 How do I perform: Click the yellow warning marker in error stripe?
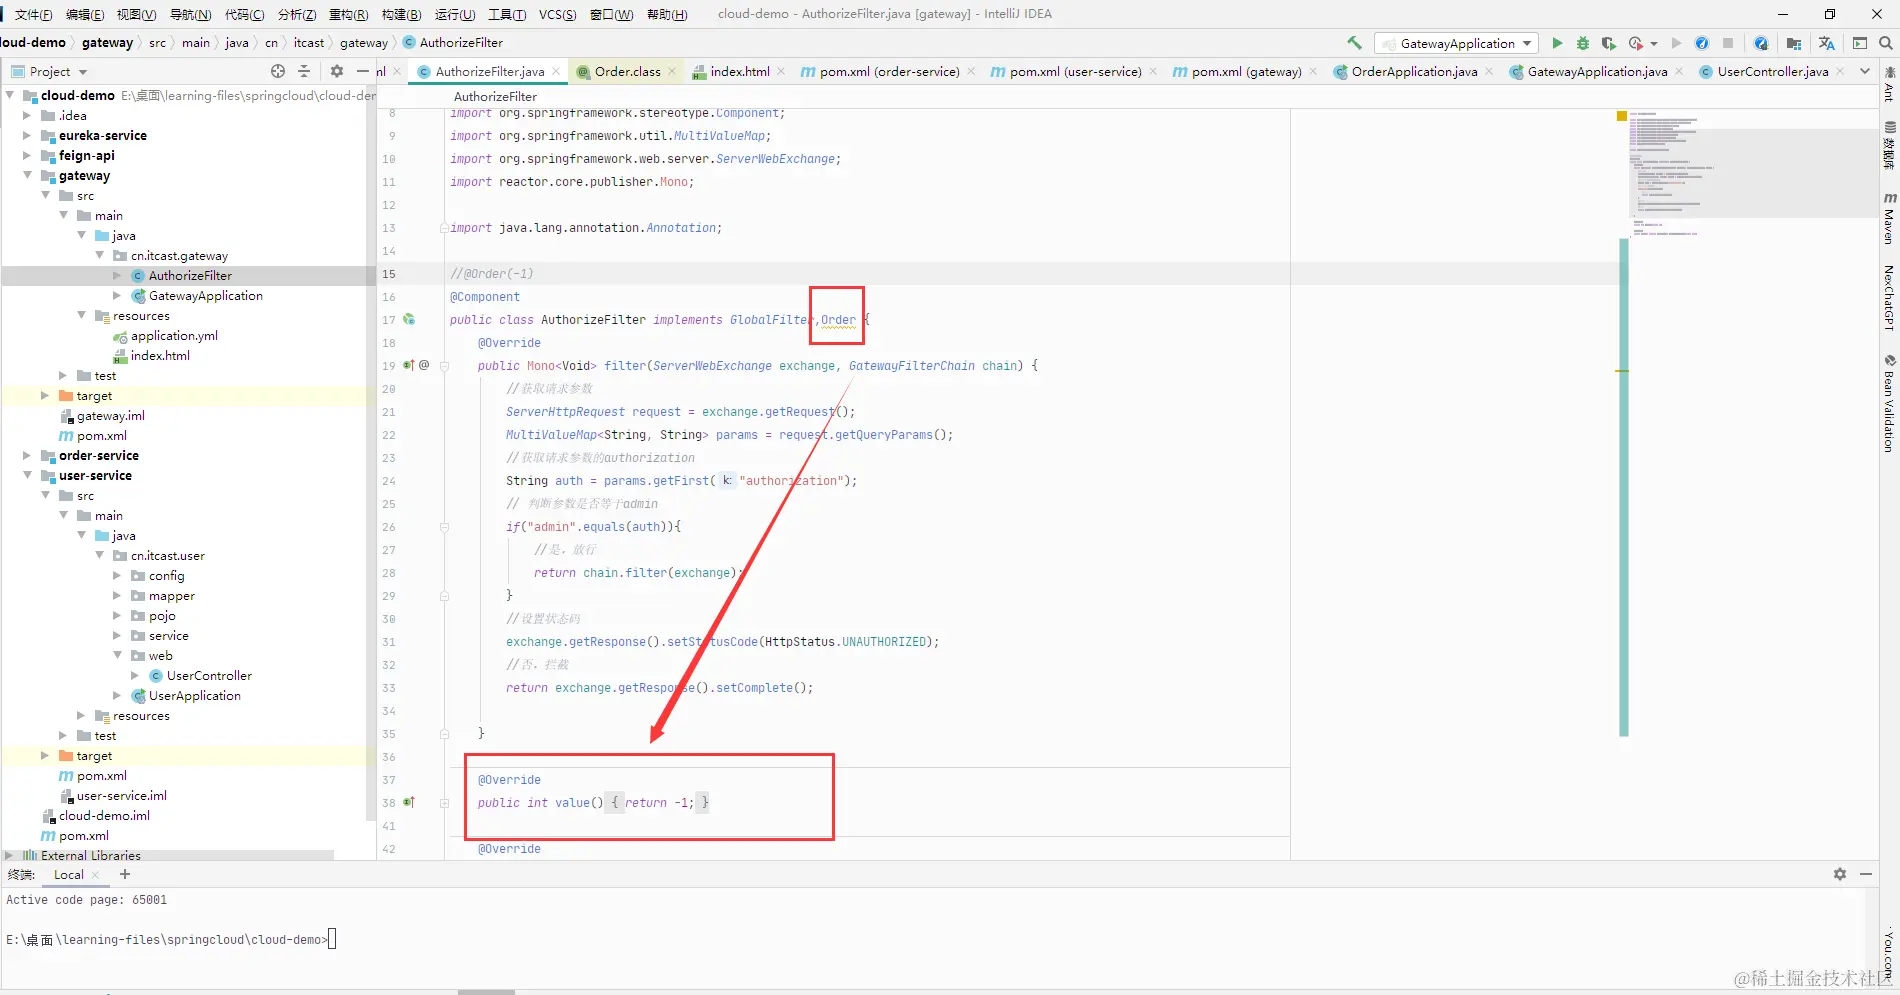pyautogui.click(x=1622, y=371)
